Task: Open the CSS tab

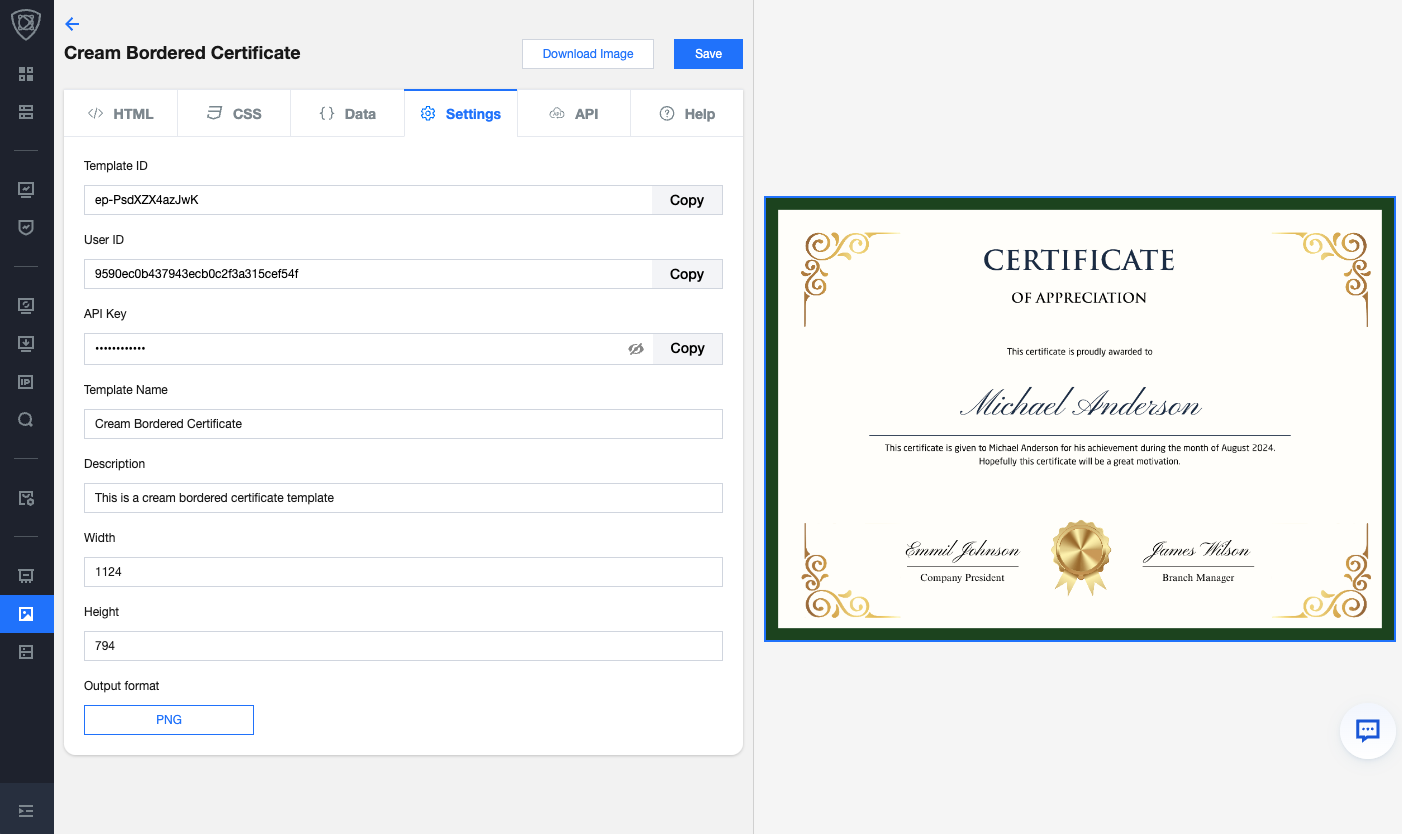Action: tap(234, 114)
